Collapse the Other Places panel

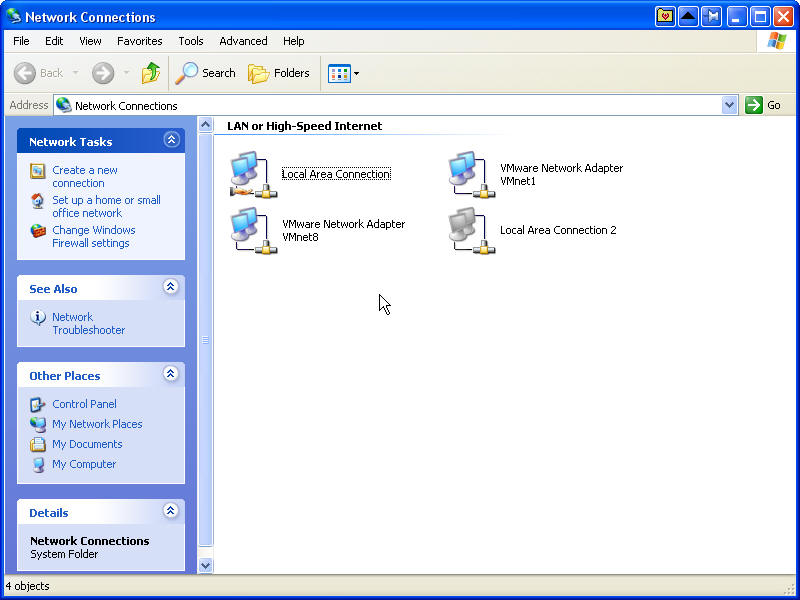tap(171, 375)
